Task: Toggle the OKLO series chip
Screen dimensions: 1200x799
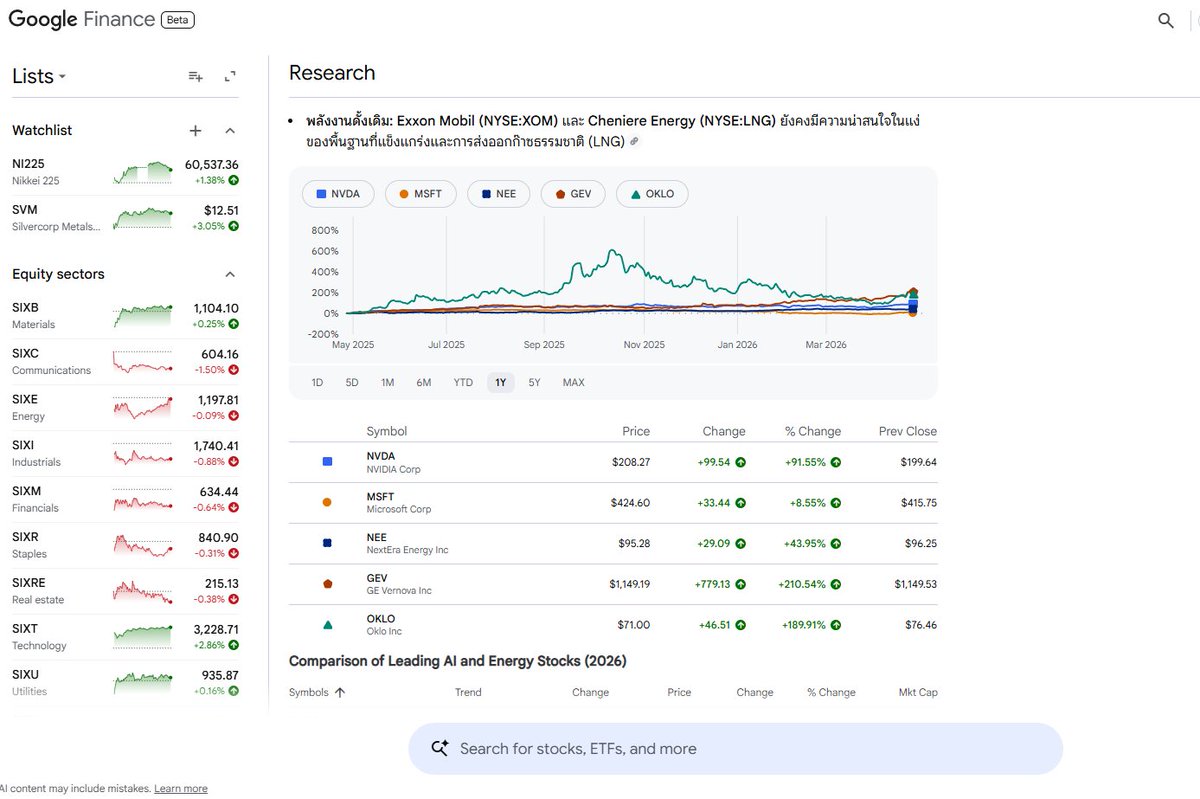Action: point(652,194)
